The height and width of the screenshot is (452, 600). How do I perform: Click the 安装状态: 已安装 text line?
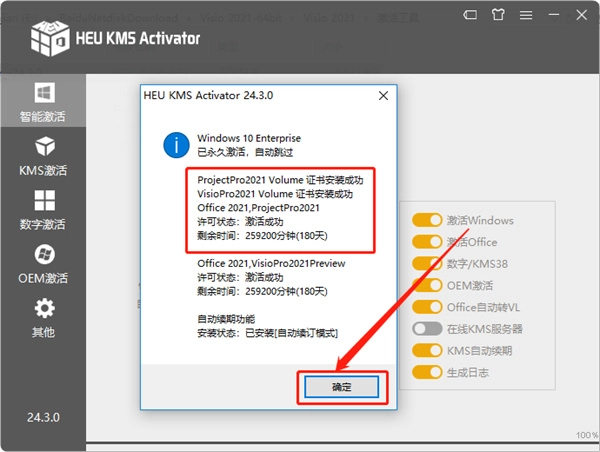(267, 333)
